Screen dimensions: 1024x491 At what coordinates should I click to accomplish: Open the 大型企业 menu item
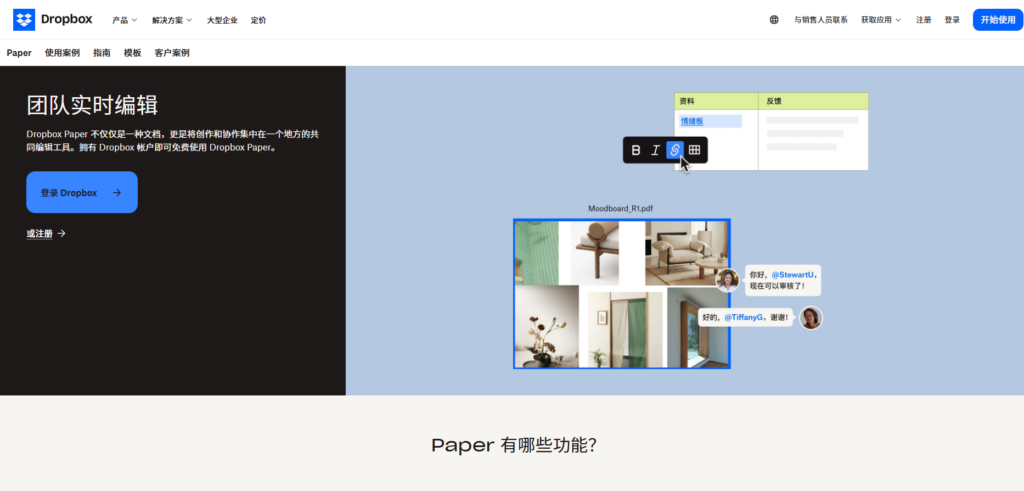click(222, 20)
